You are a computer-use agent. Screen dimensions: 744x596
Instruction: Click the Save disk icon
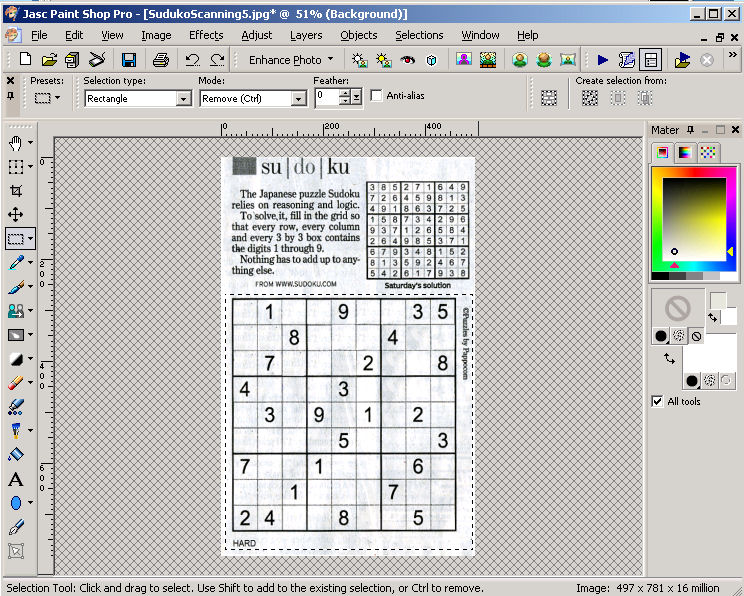pyautogui.click(x=73, y=60)
